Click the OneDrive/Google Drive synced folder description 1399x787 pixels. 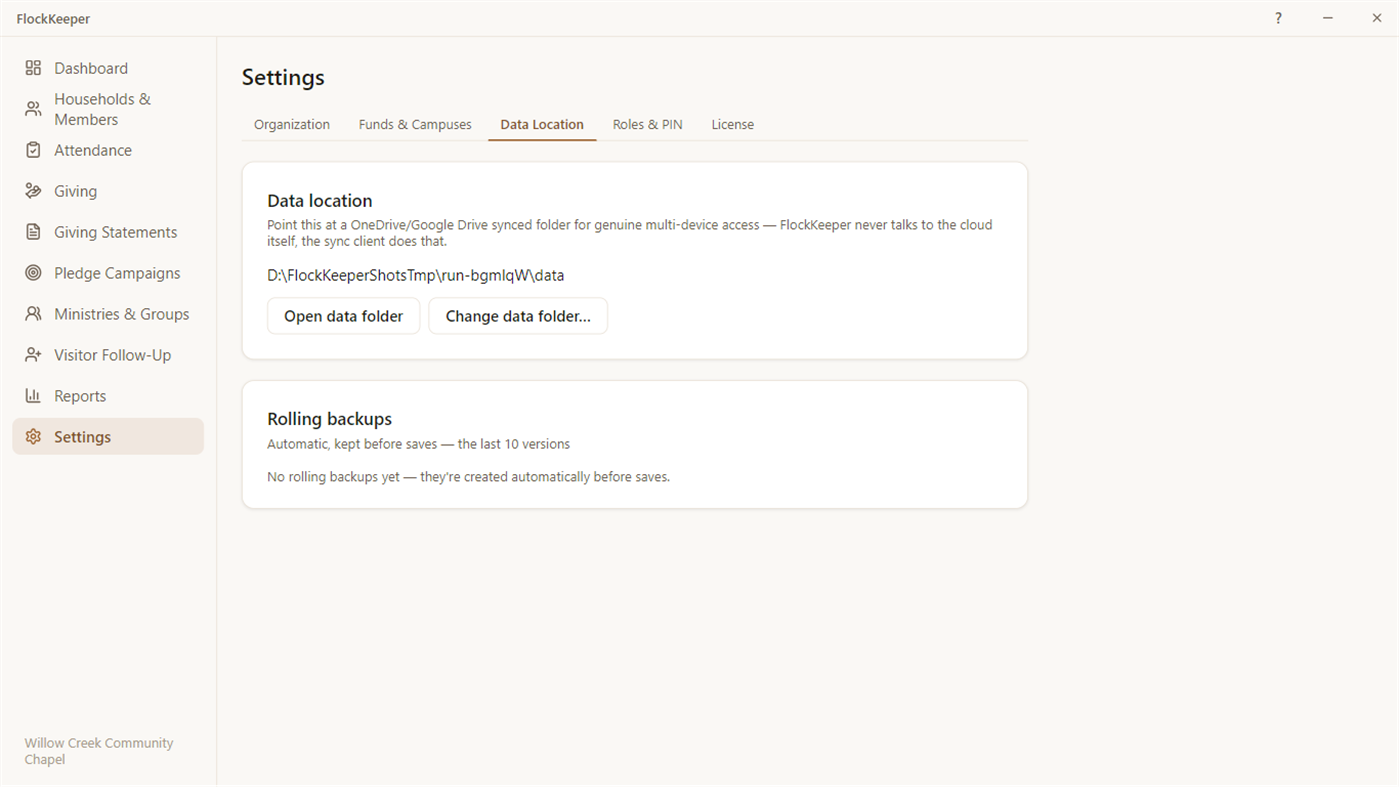click(x=630, y=233)
